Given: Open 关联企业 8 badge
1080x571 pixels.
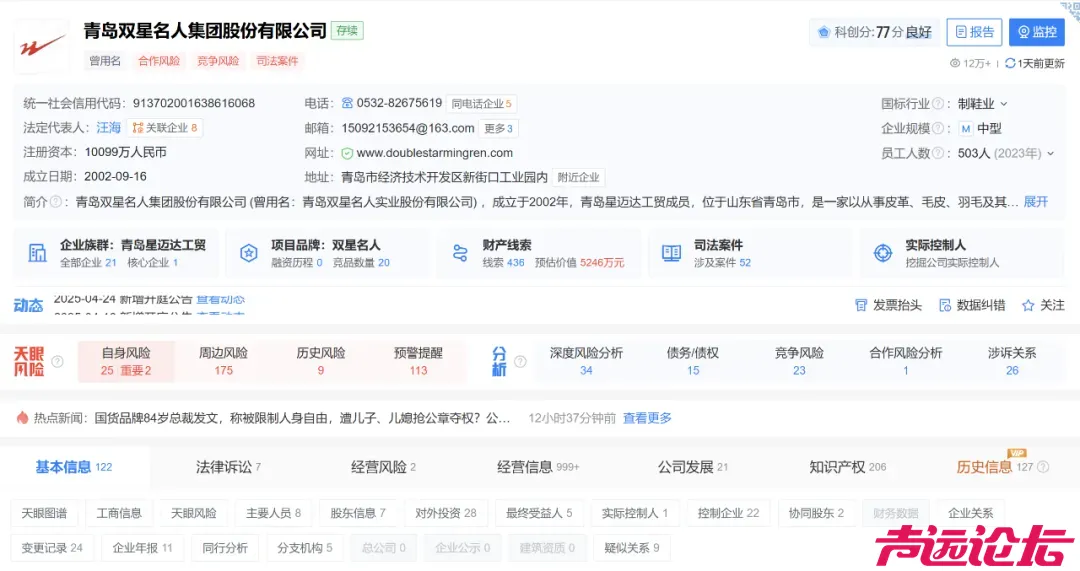Looking at the screenshot, I should tap(165, 127).
